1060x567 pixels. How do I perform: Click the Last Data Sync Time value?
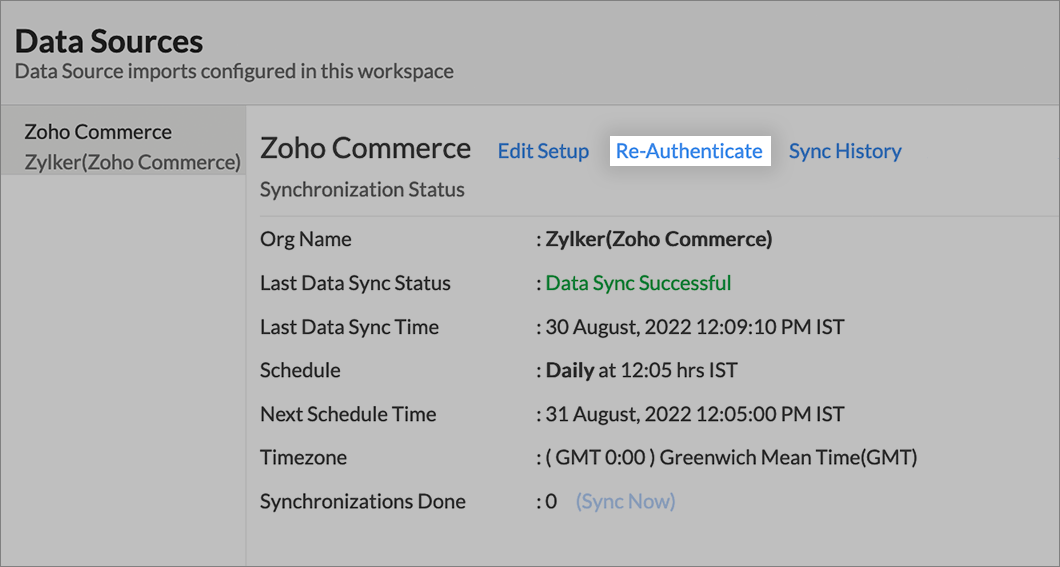coord(694,327)
